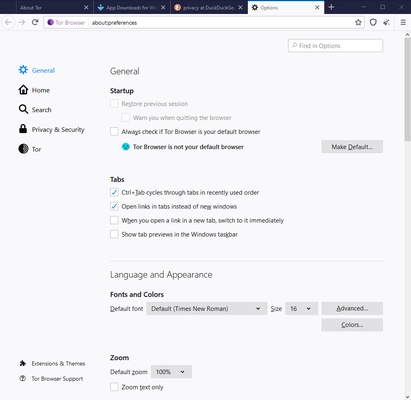
Task: Switch to privacy at DuckDuckGo tab
Action: pyautogui.click(x=208, y=7)
